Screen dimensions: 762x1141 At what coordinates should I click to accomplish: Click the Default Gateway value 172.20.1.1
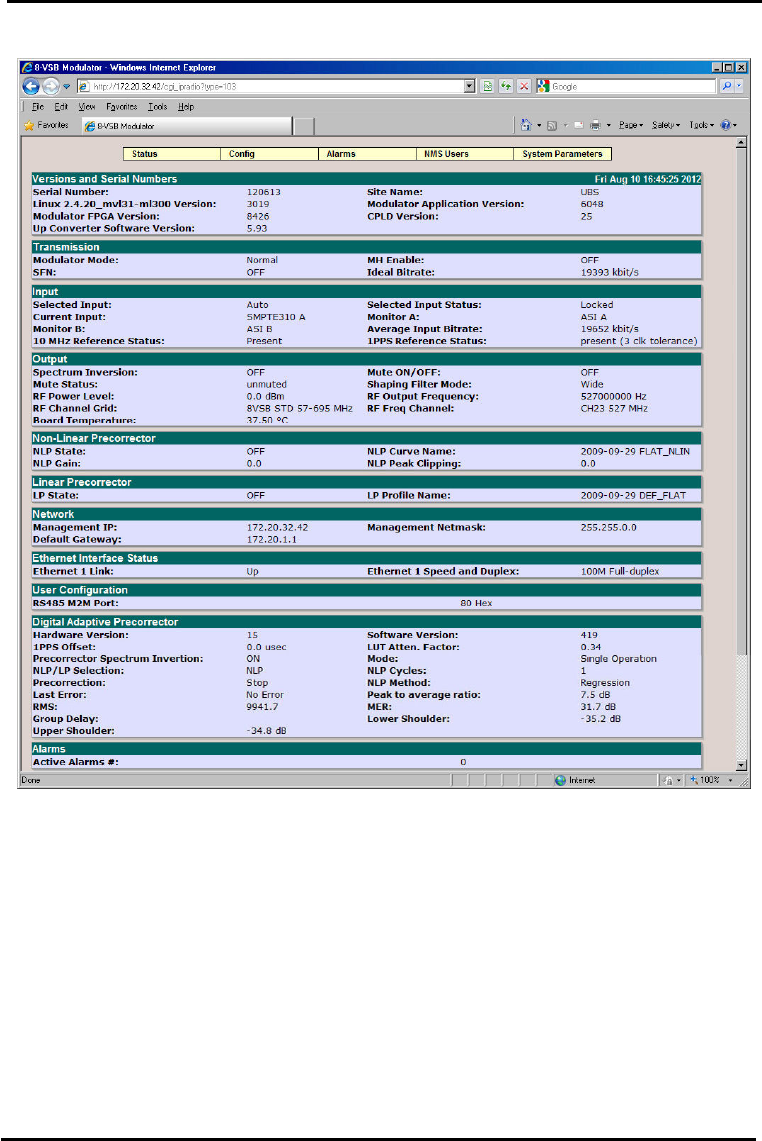(271, 540)
